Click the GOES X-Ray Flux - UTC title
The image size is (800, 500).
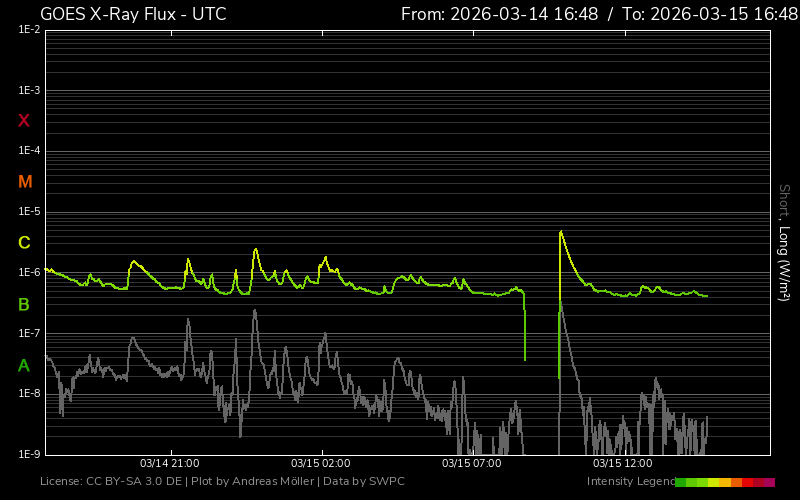coord(133,14)
